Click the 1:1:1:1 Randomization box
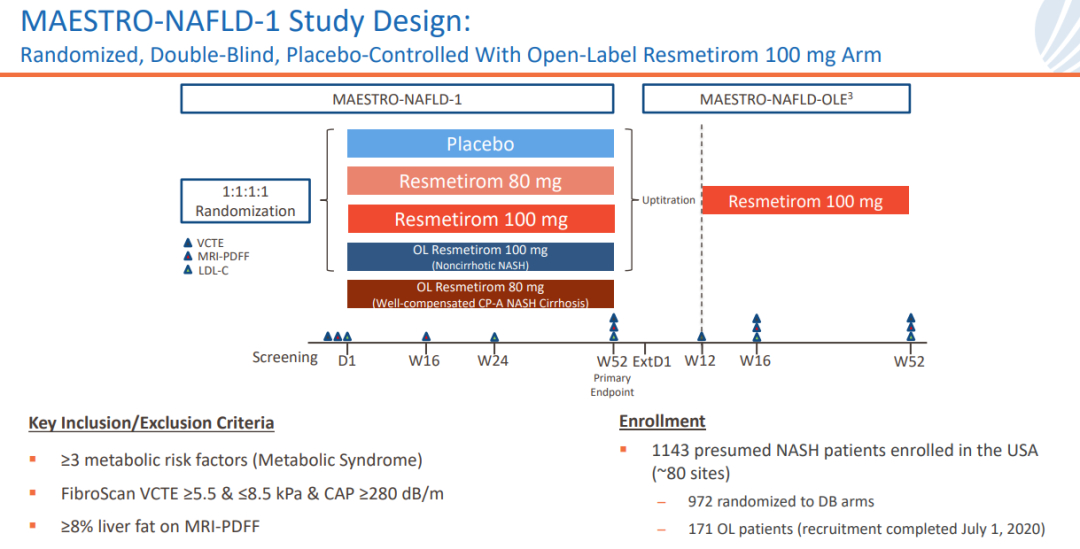Image resolution: width=1080 pixels, height=549 pixels. click(x=245, y=201)
